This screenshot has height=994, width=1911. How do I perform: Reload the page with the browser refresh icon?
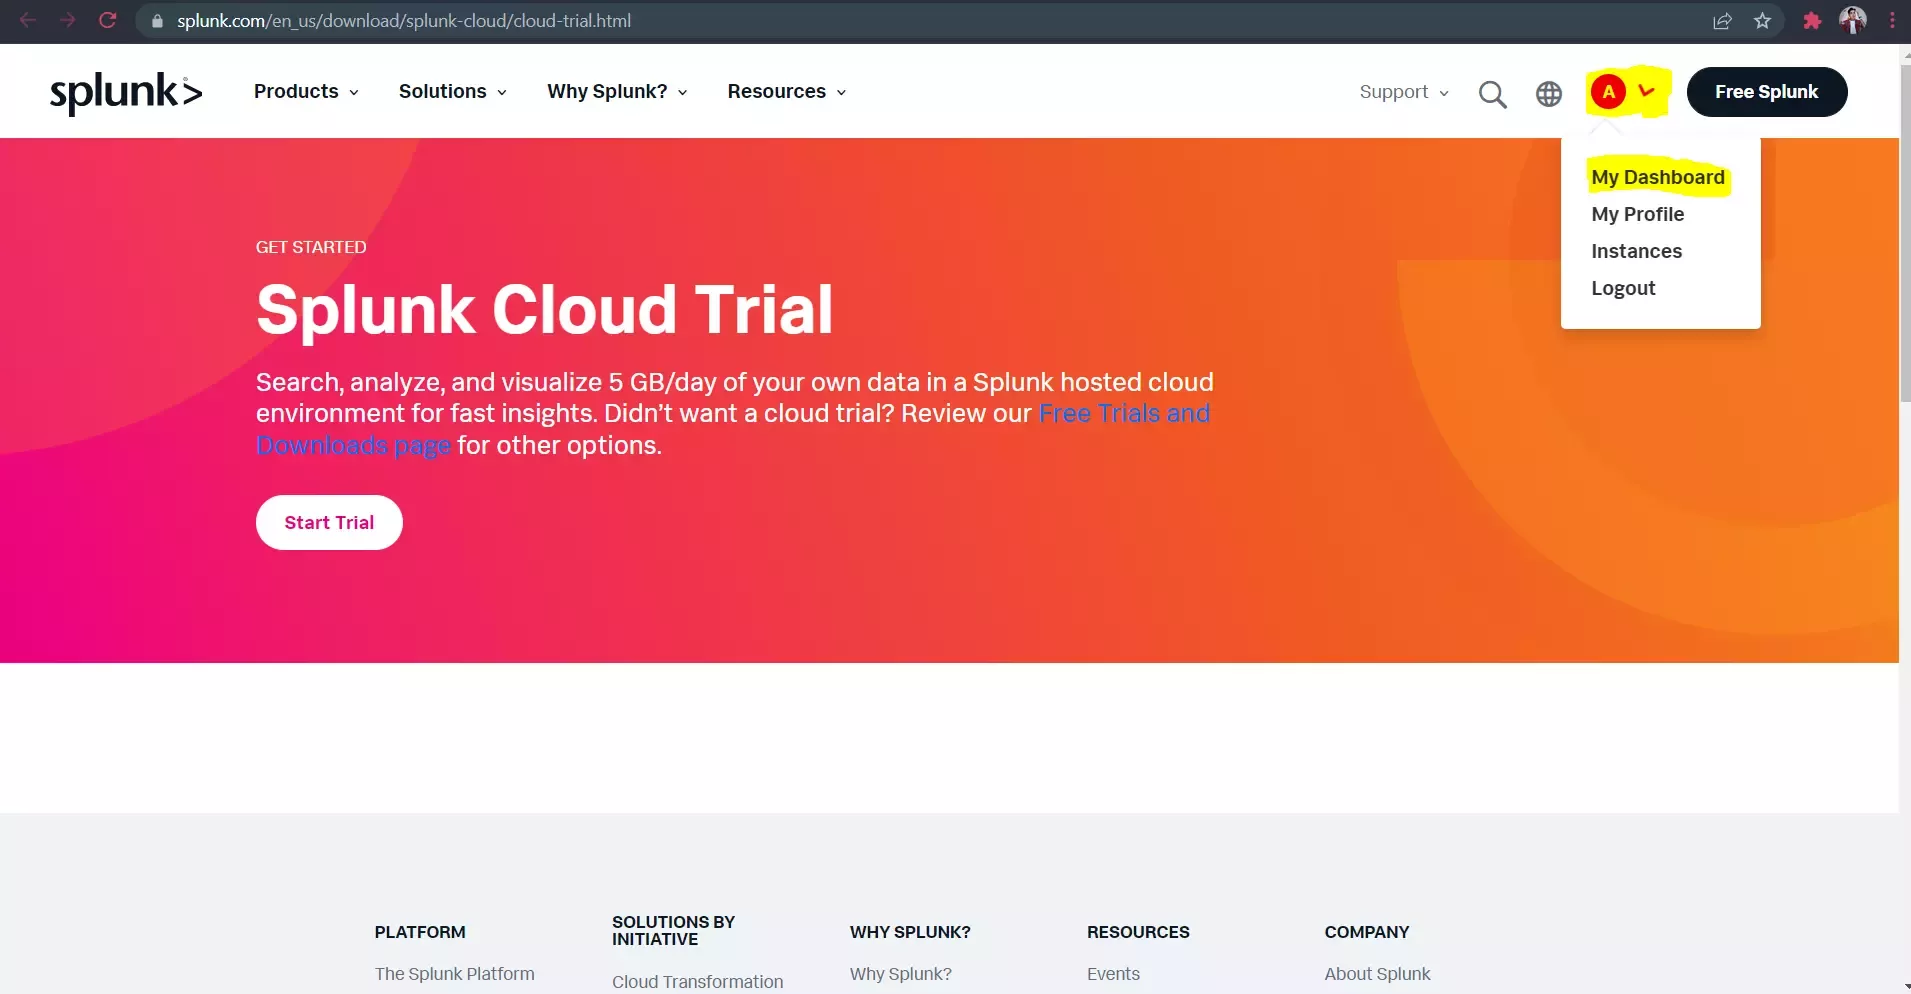tap(108, 20)
